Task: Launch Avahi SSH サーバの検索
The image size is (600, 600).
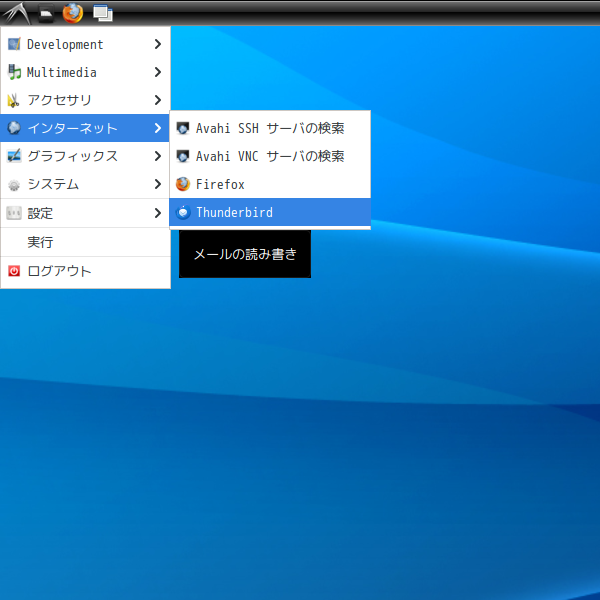Action: (x=270, y=128)
